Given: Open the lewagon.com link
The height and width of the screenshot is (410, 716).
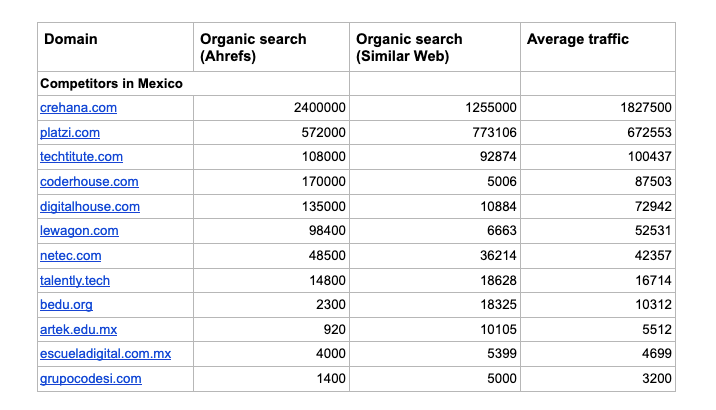Looking at the screenshot, I should point(79,231).
